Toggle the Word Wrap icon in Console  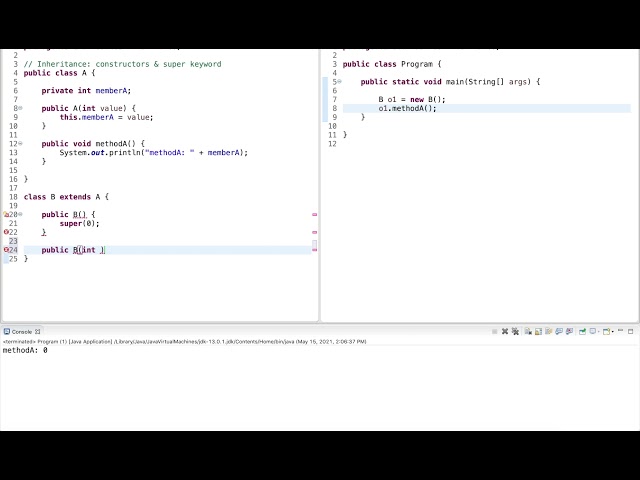[x=549, y=331]
